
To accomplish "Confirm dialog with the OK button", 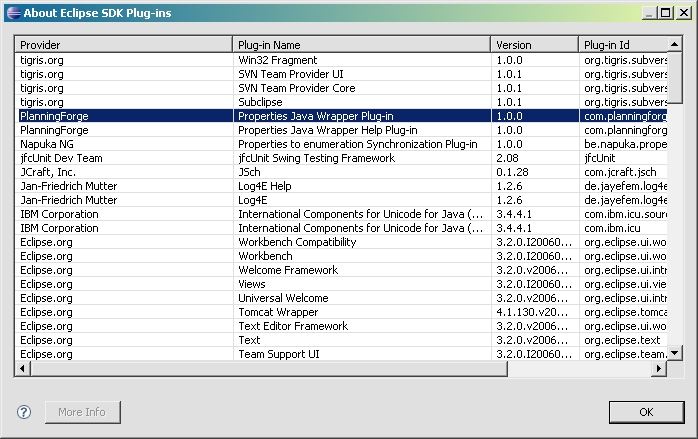I will (x=646, y=412).
